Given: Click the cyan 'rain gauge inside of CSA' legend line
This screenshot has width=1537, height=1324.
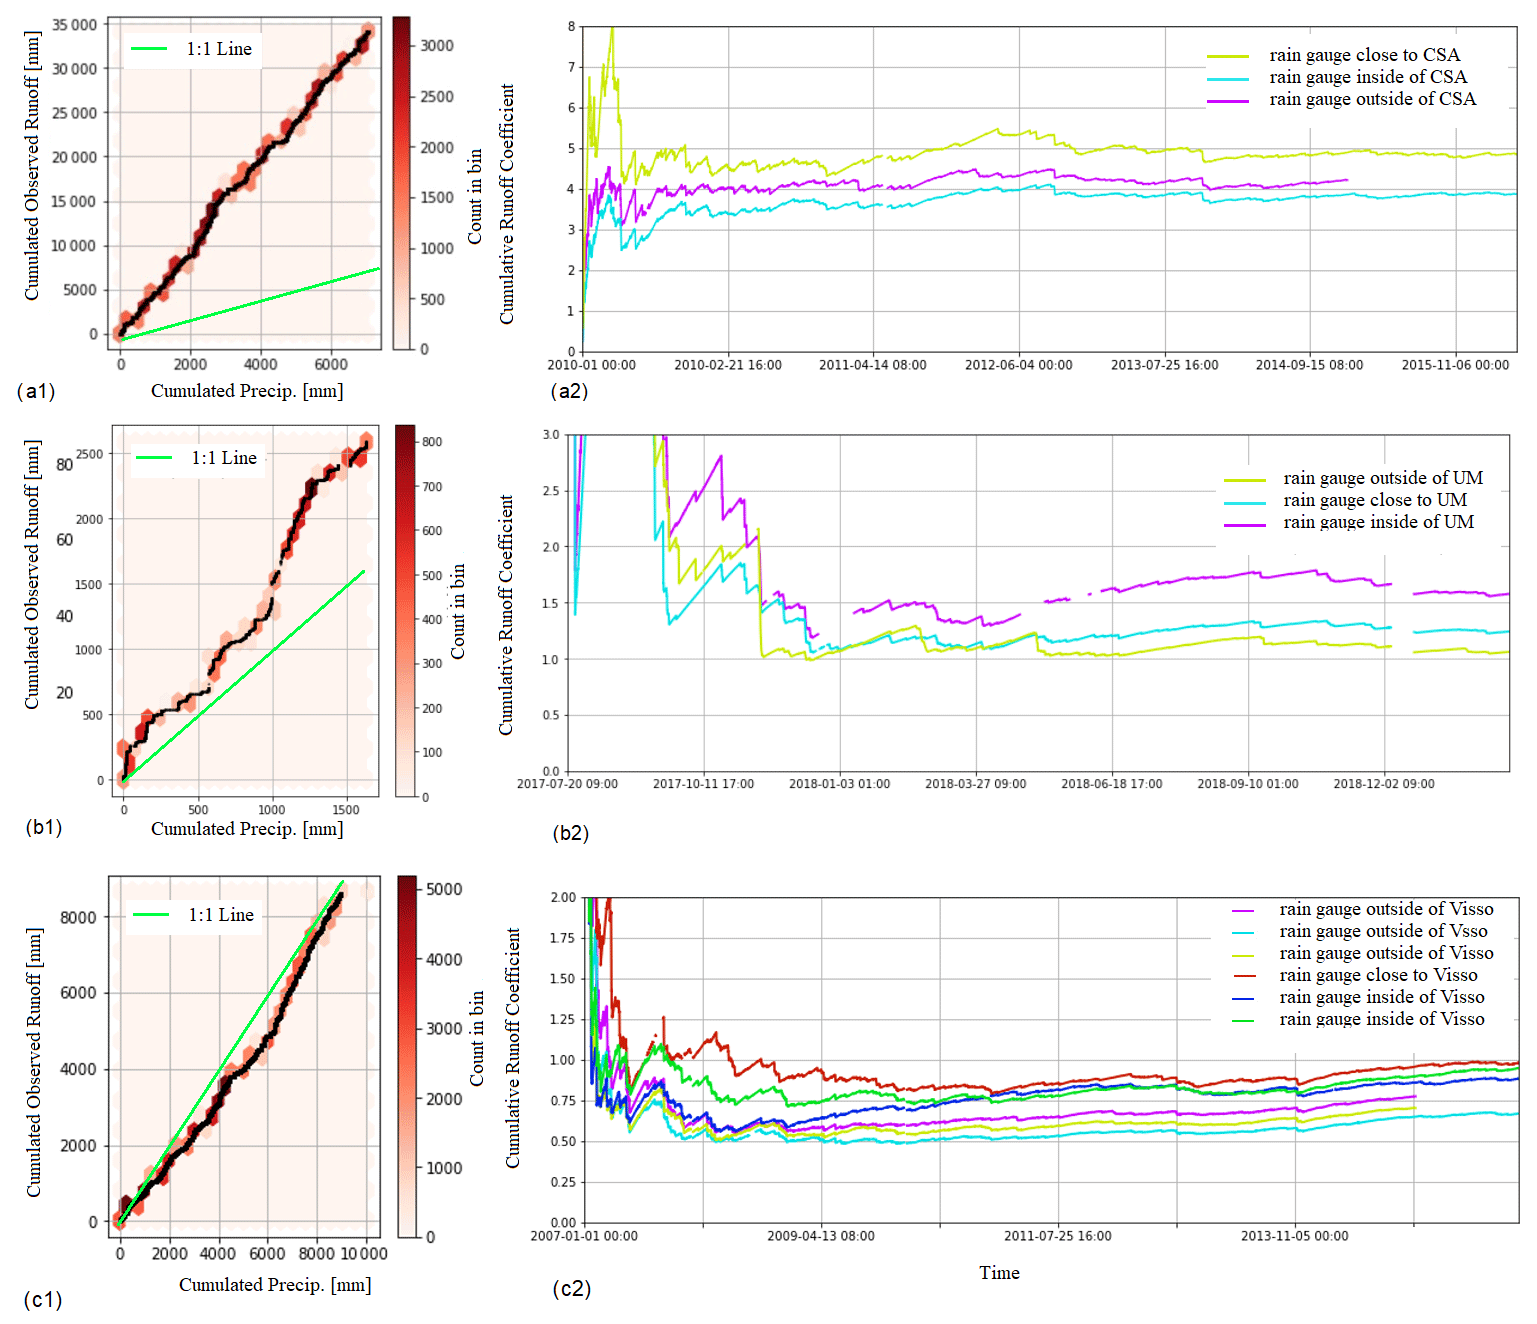Looking at the screenshot, I should (1227, 78).
